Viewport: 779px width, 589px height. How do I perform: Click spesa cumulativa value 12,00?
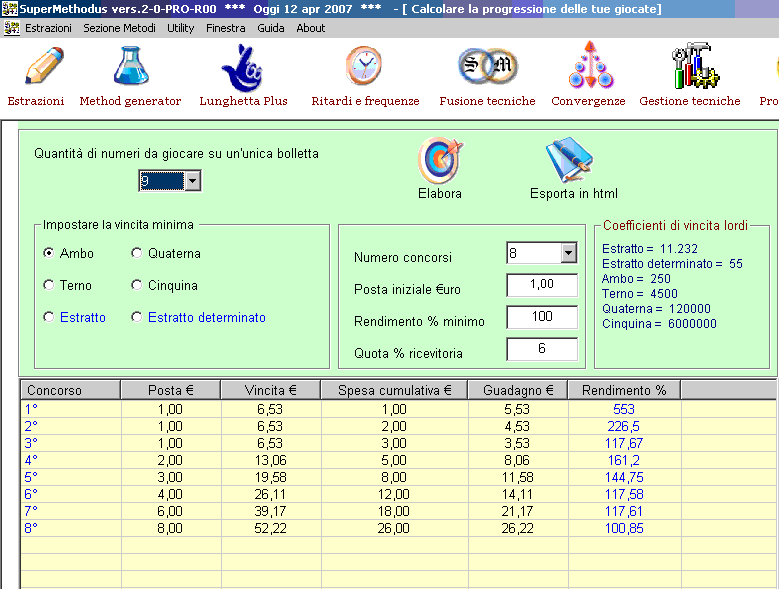(x=393, y=495)
